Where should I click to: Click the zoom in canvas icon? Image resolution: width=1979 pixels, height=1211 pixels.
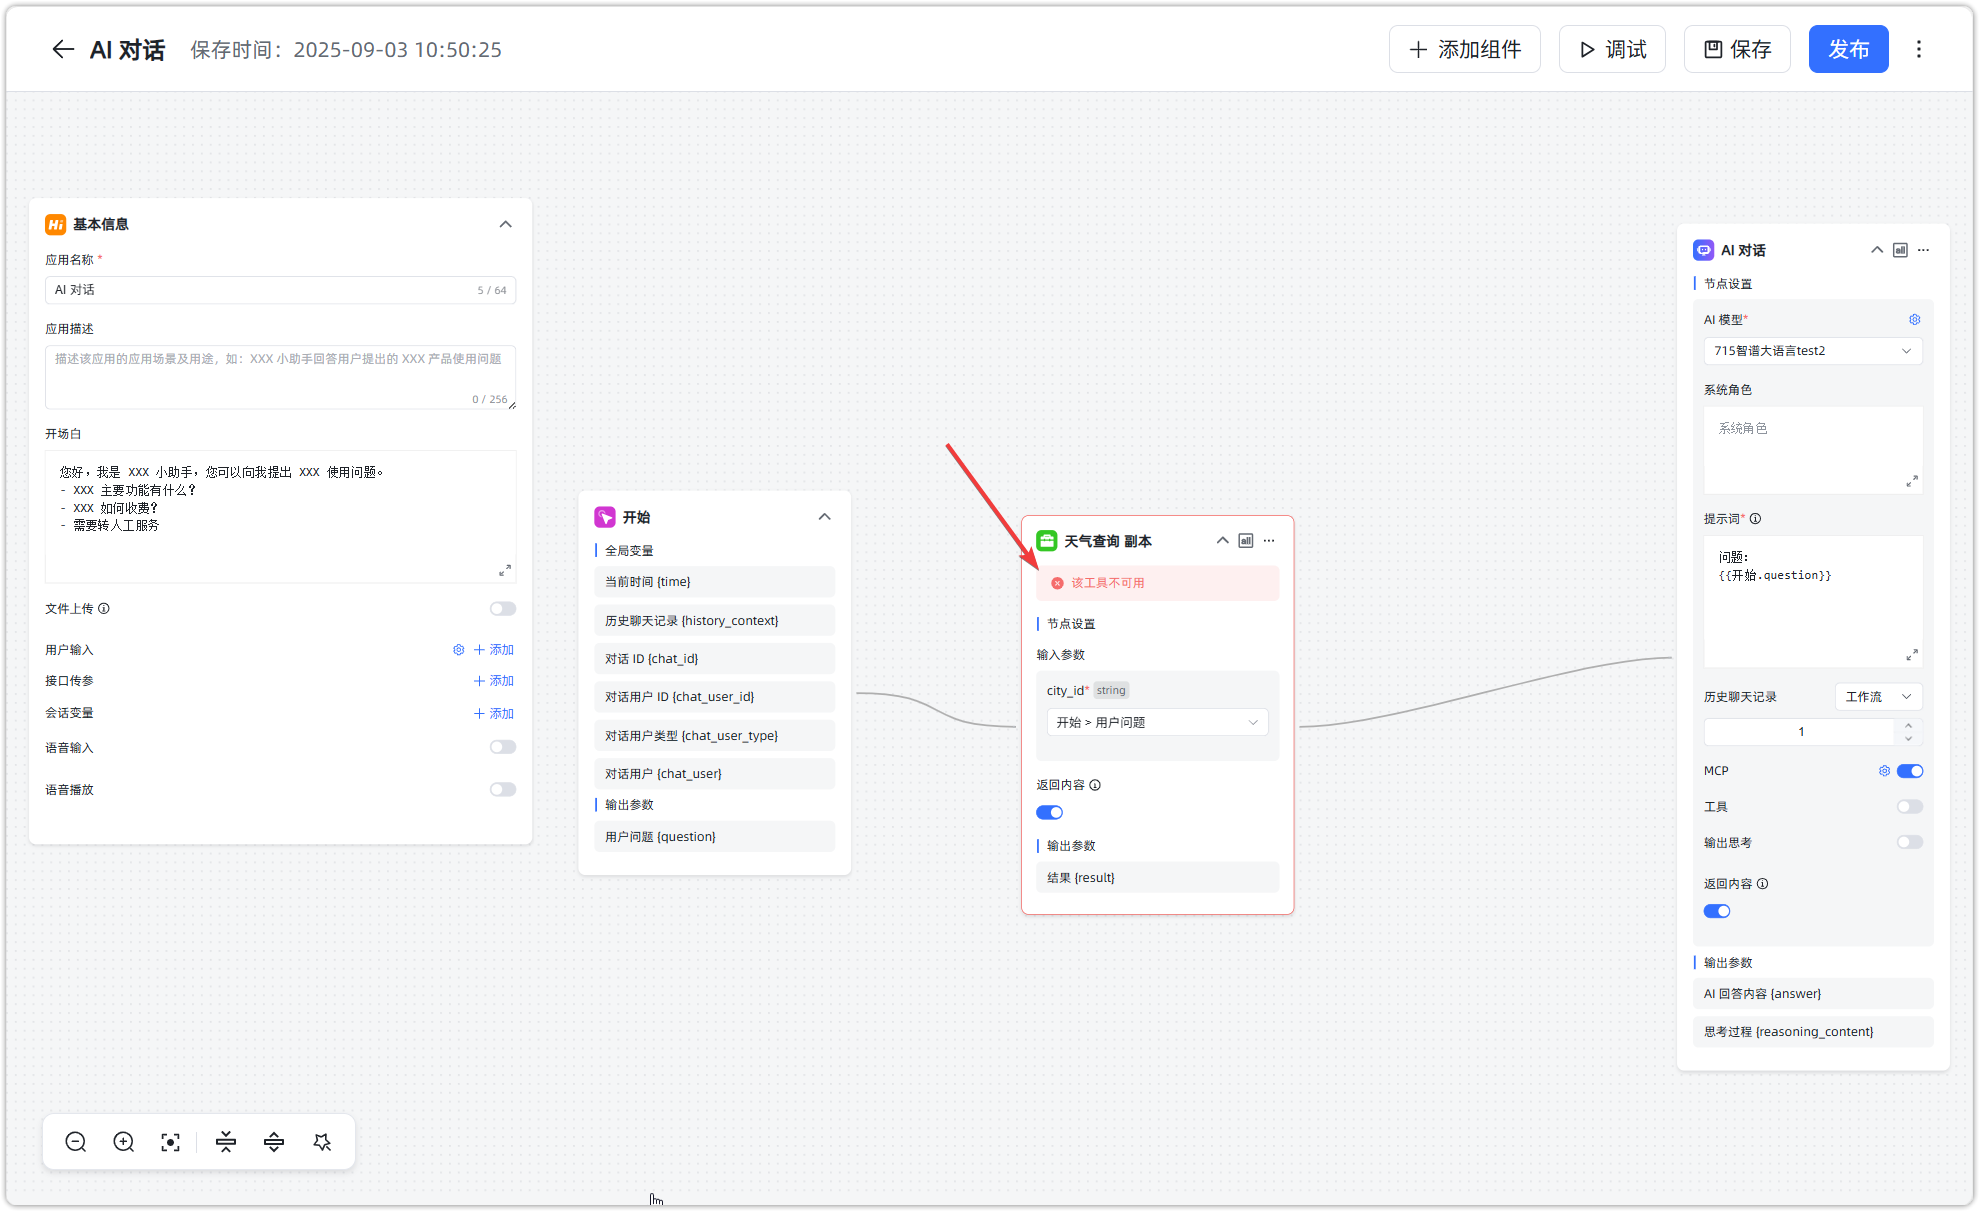(124, 1142)
